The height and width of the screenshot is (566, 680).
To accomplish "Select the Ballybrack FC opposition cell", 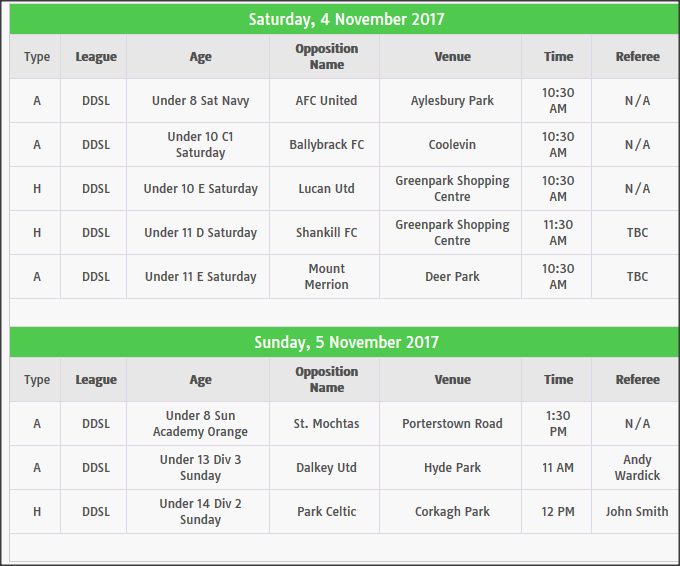I will 326,145.
